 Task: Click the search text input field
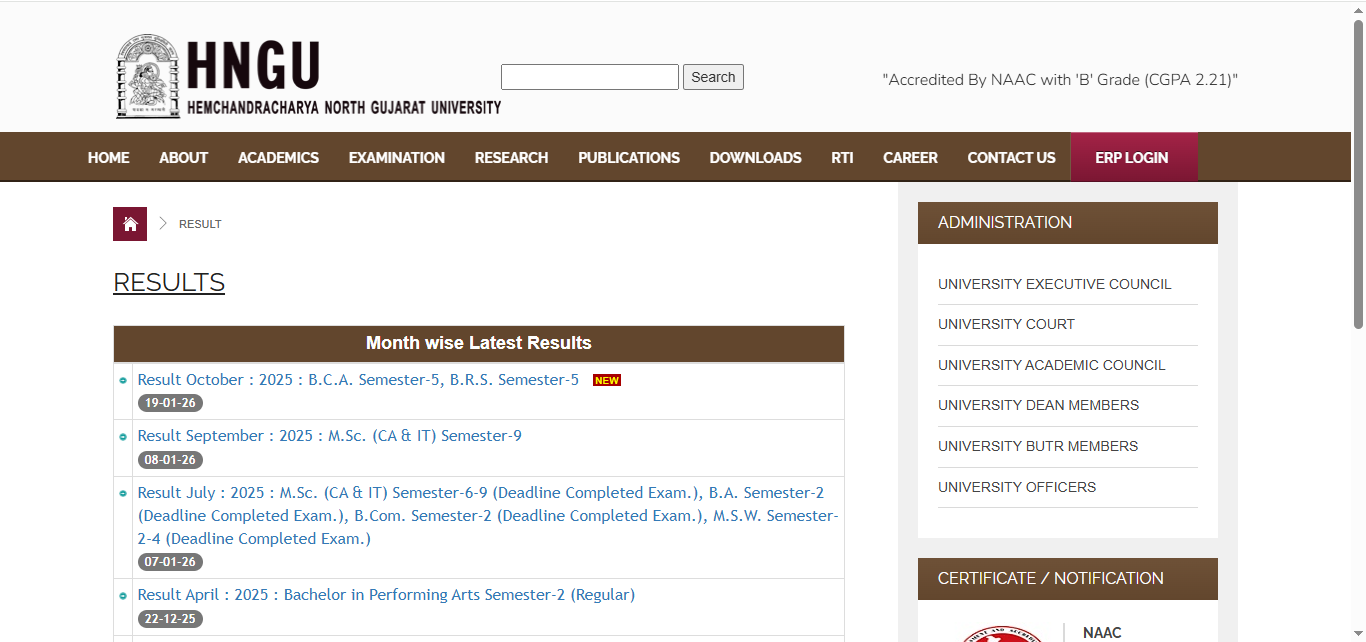point(589,77)
